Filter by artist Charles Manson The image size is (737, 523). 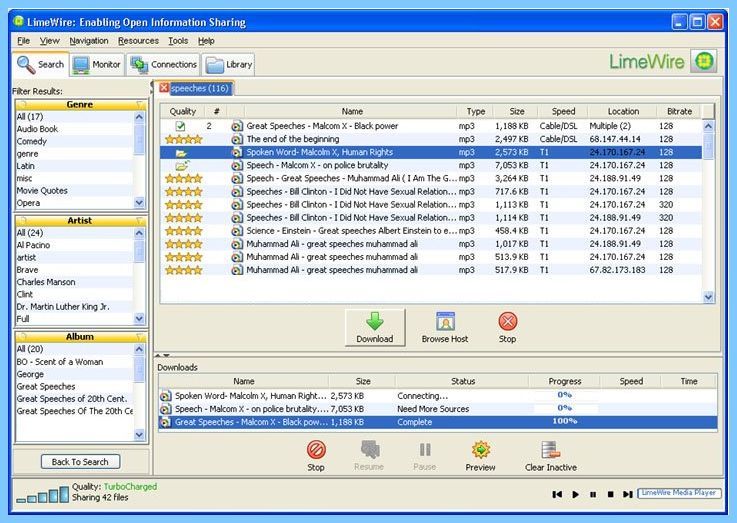75,282
